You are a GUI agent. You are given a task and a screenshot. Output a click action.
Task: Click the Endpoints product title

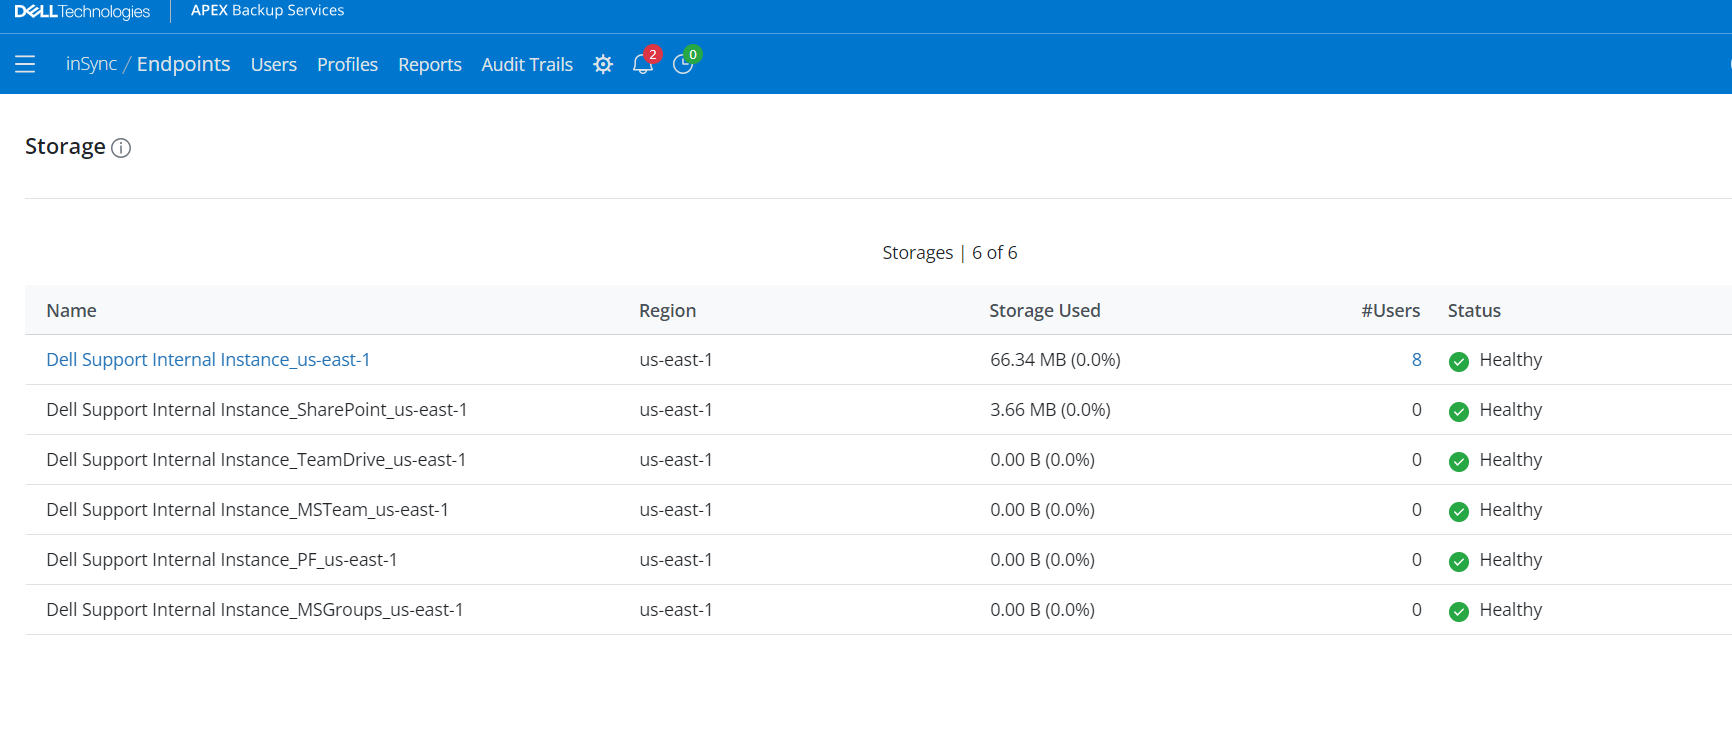coord(183,64)
